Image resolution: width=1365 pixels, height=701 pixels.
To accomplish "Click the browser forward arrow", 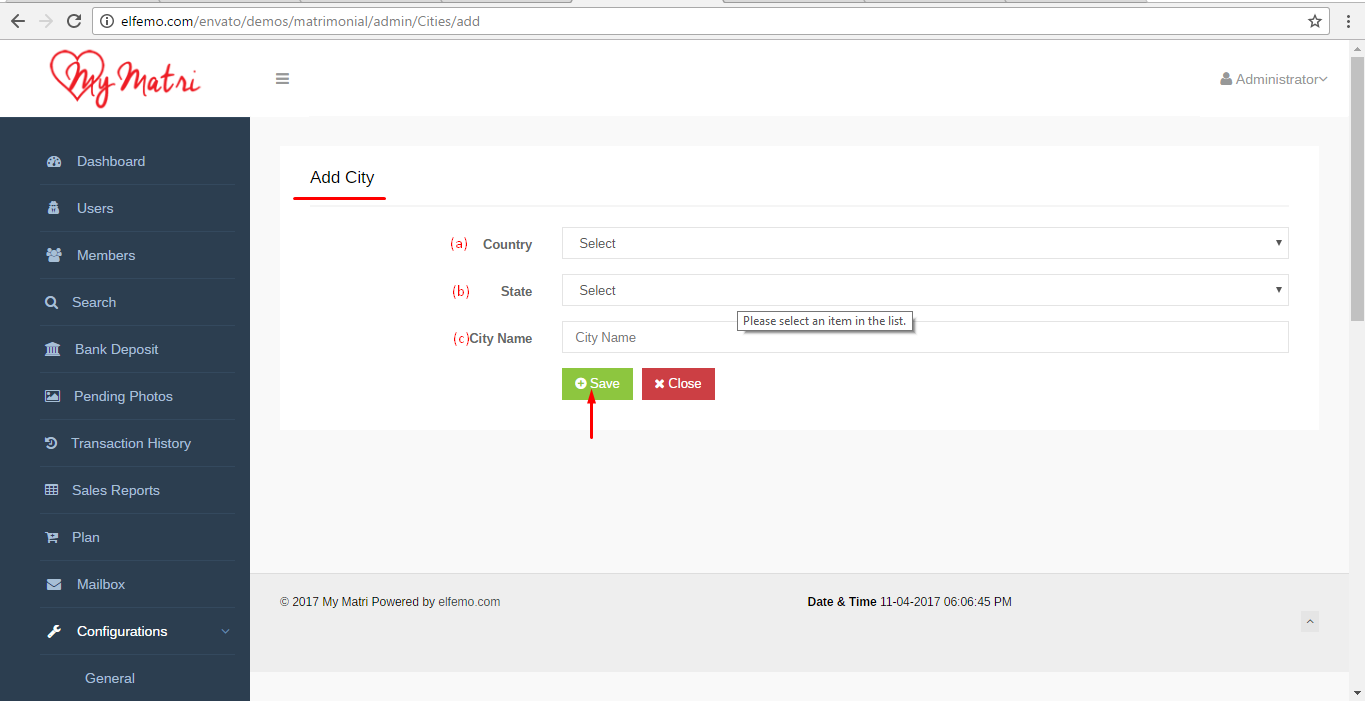I will [x=45, y=20].
